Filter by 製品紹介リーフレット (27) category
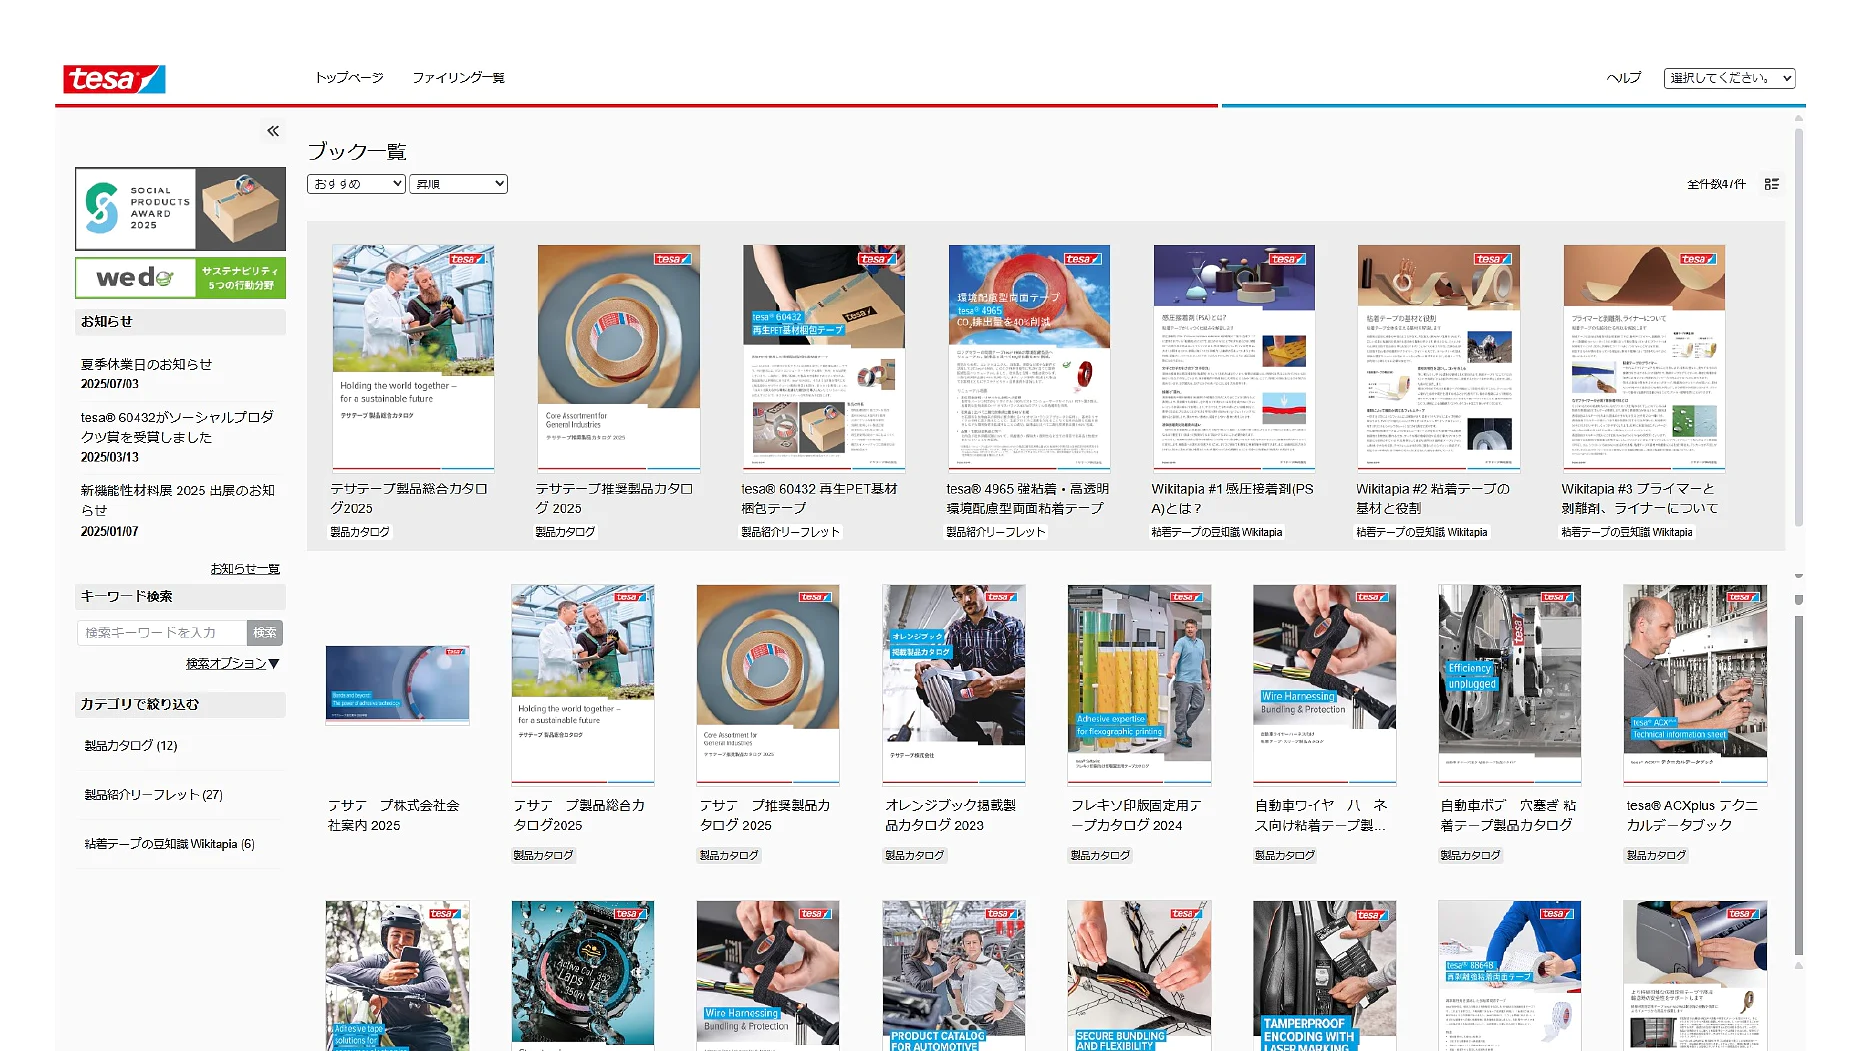This screenshot has width=1868, height=1051. click(154, 795)
